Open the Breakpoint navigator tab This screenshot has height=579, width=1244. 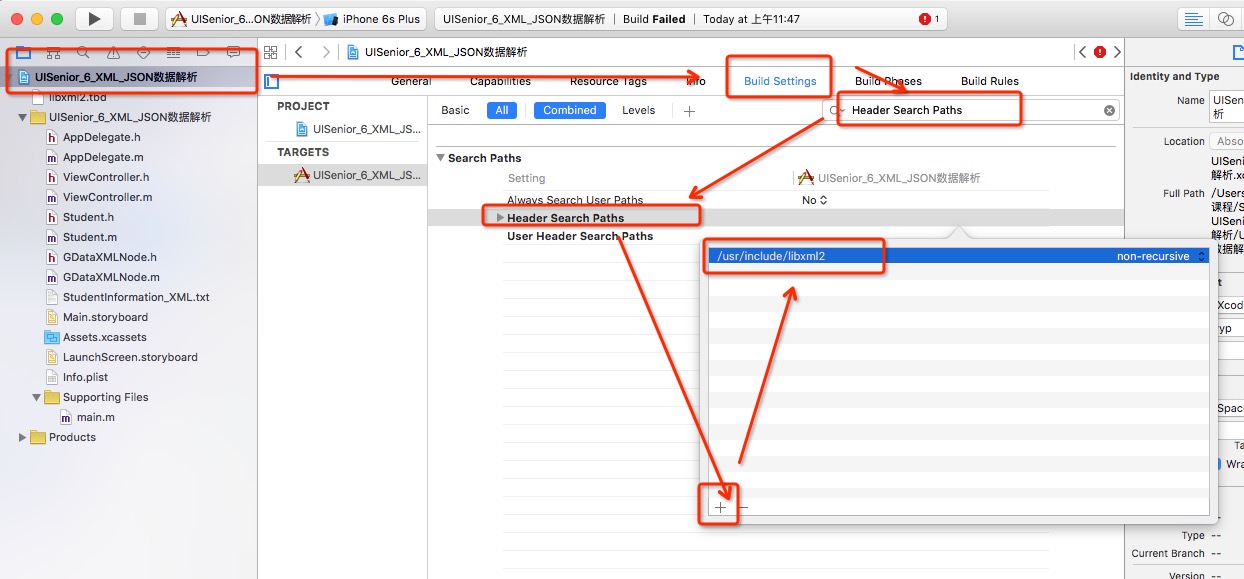(x=203, y=52)
